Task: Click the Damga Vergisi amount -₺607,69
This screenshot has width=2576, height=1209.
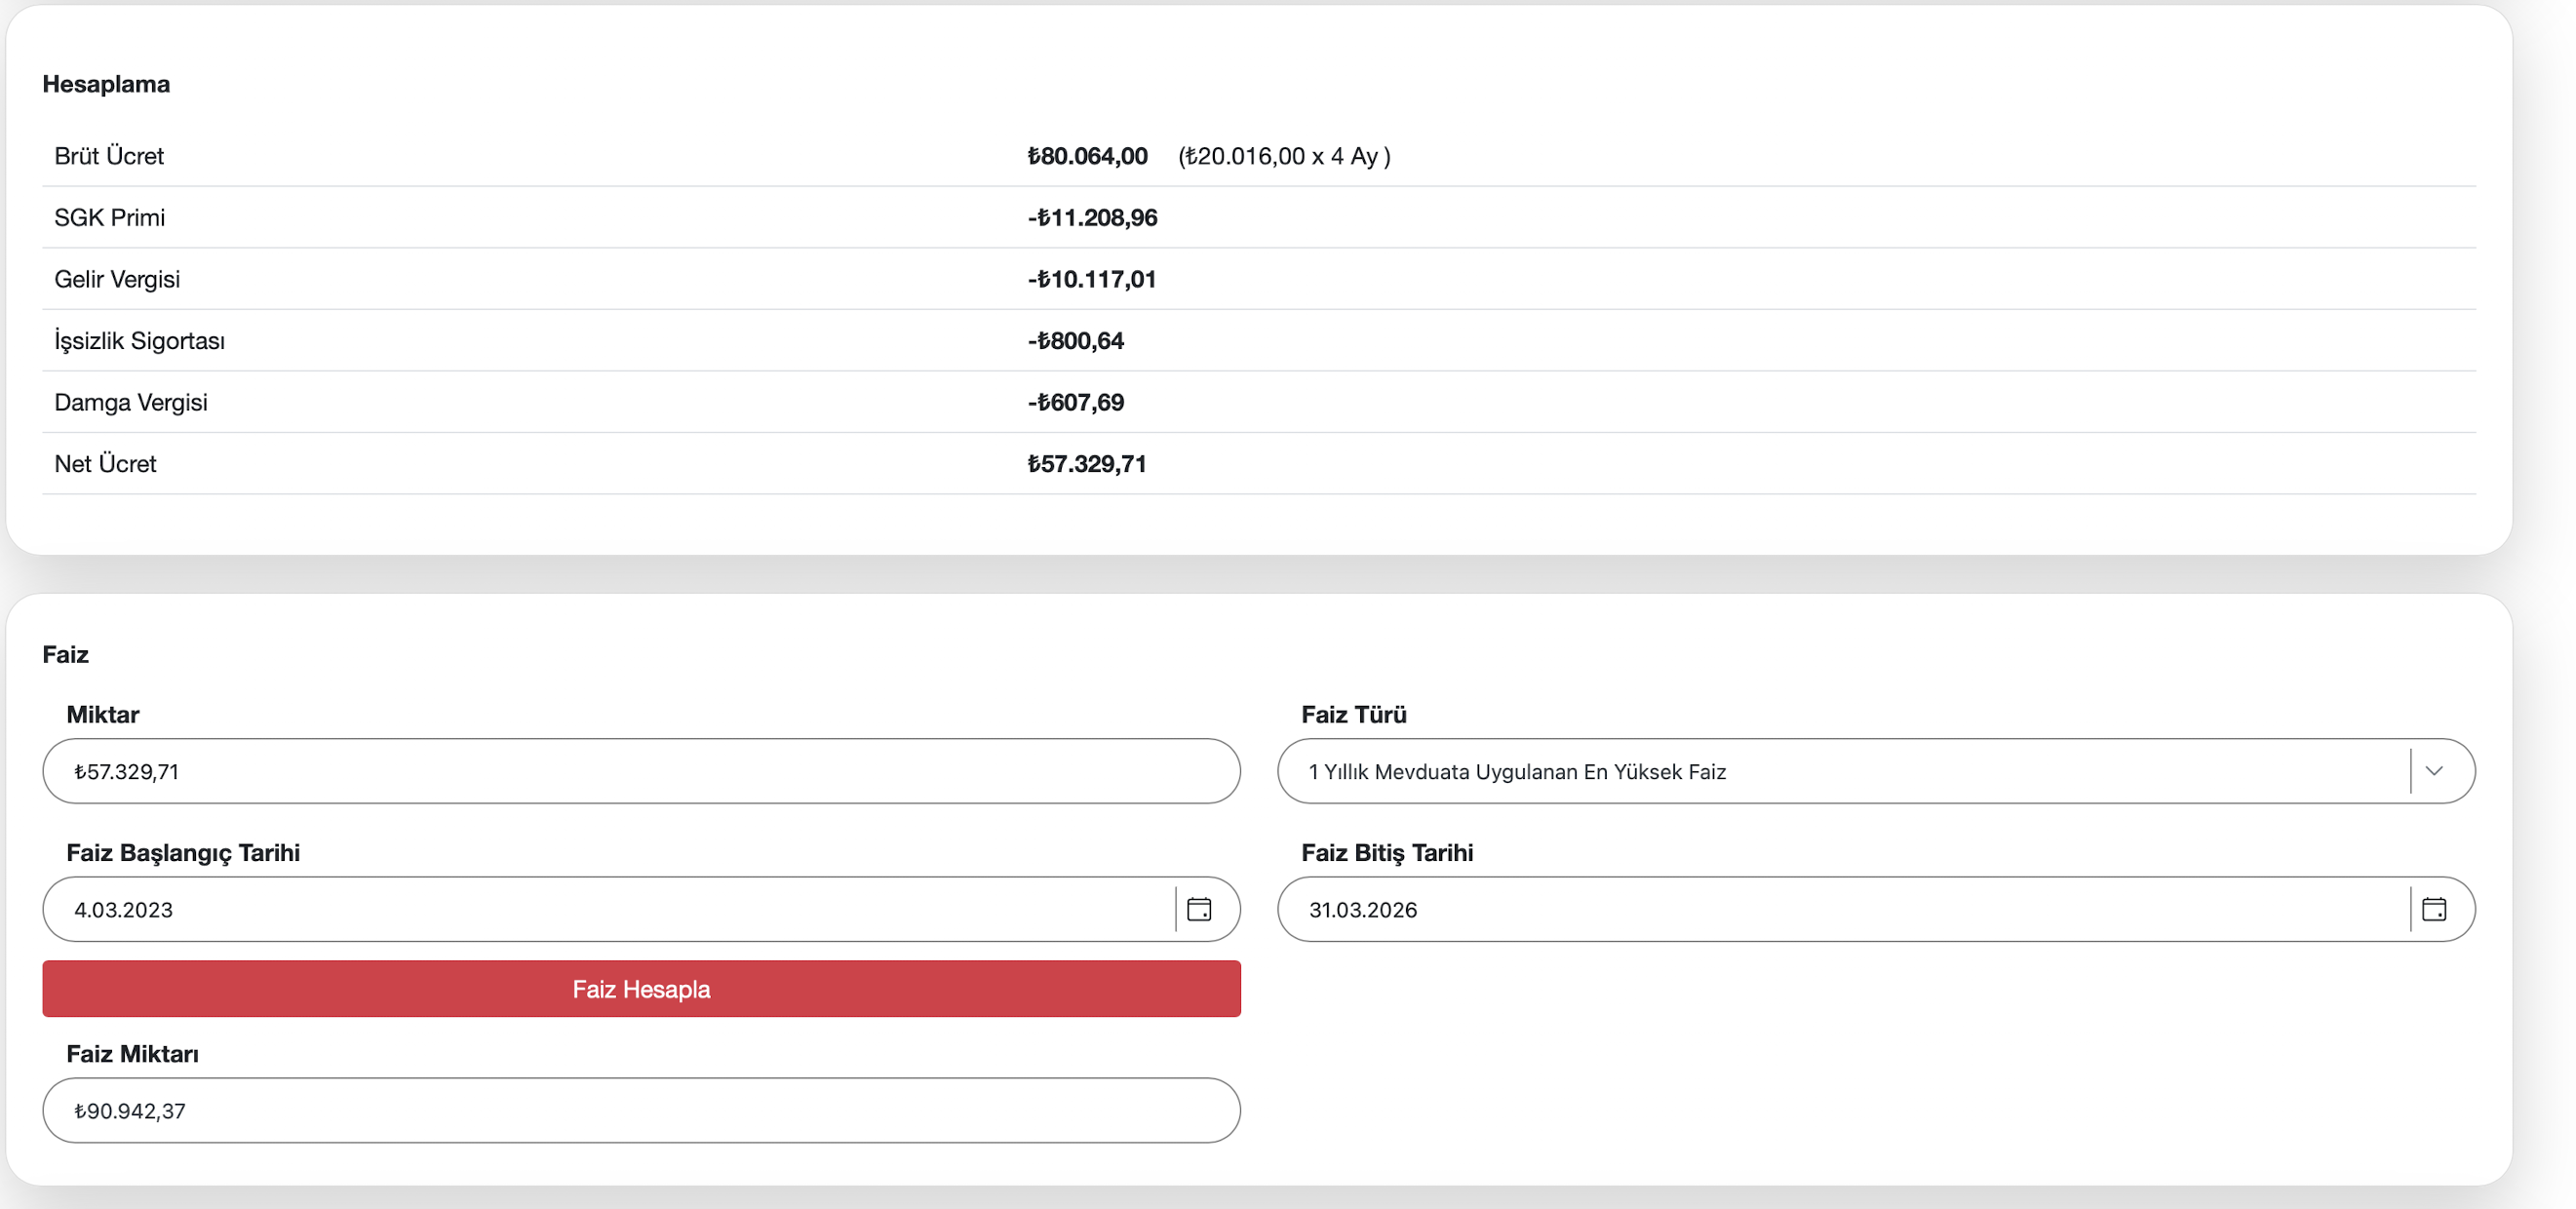Action: click(x=1076, y=402)
